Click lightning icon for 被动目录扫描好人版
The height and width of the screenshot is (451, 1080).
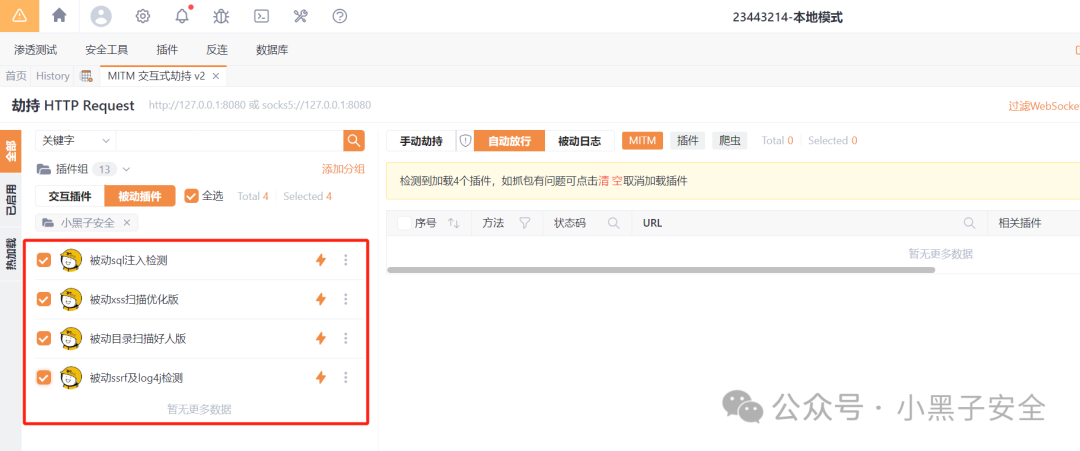[x=320, y=338]
